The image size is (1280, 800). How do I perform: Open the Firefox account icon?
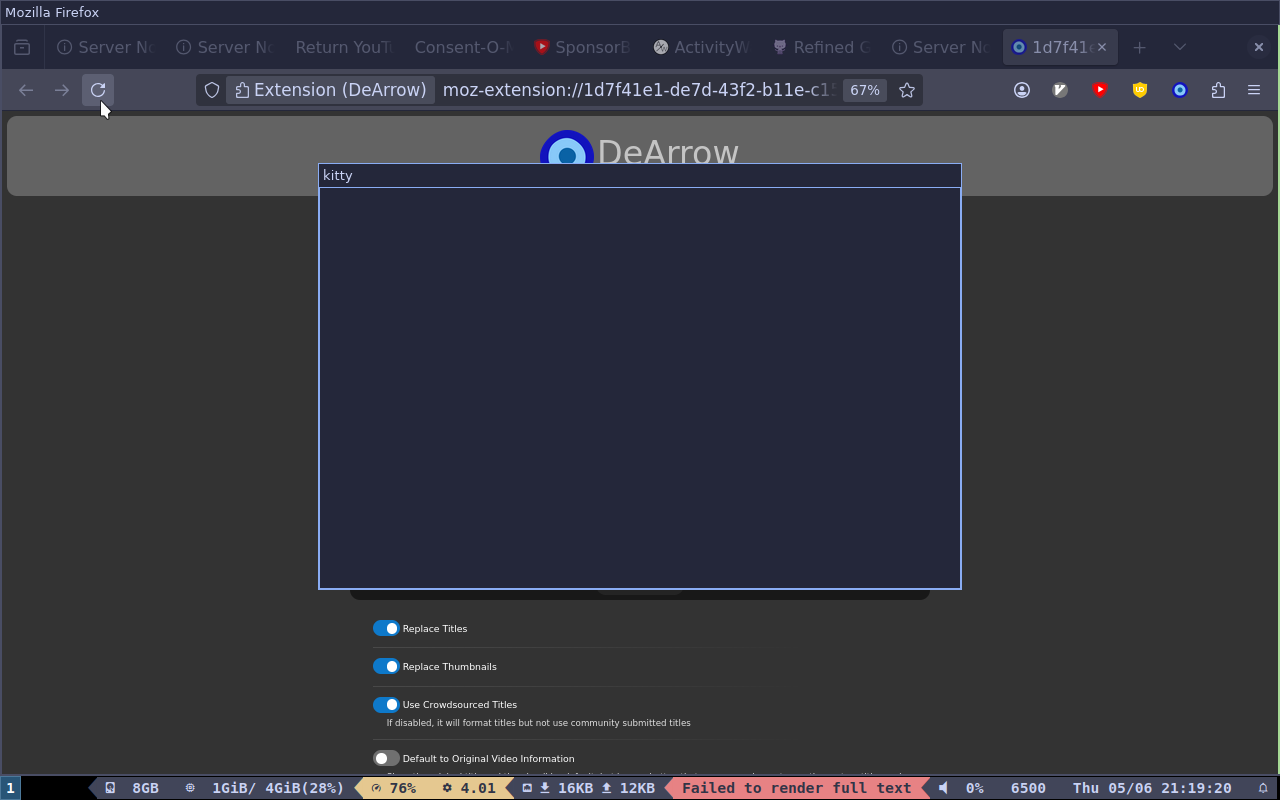[1022, 90]
